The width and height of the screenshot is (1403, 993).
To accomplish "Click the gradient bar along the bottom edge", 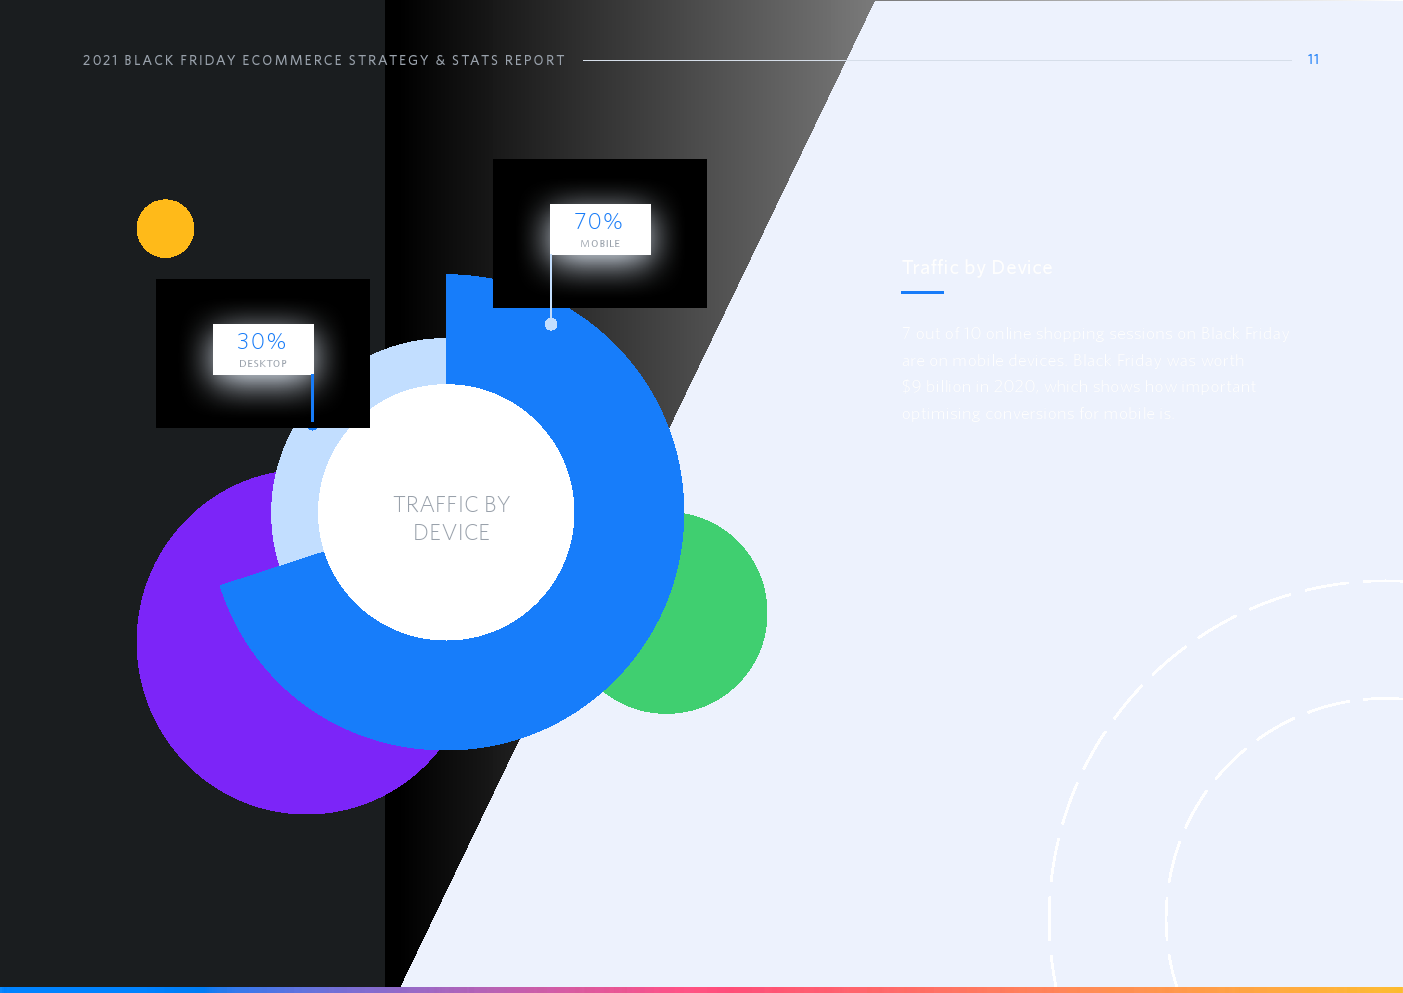I will click(700, 989).
